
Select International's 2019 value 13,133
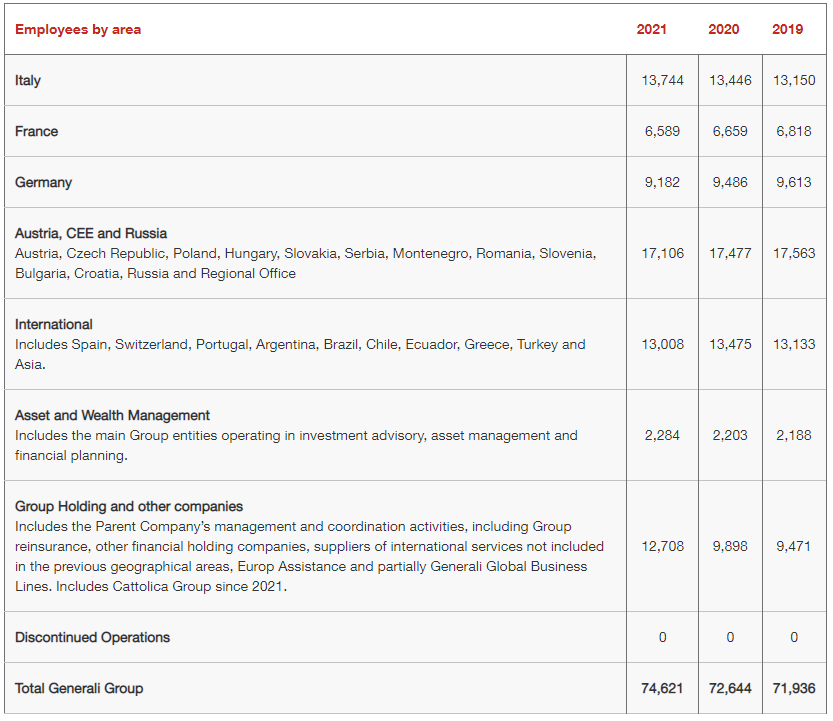point(794,344)
